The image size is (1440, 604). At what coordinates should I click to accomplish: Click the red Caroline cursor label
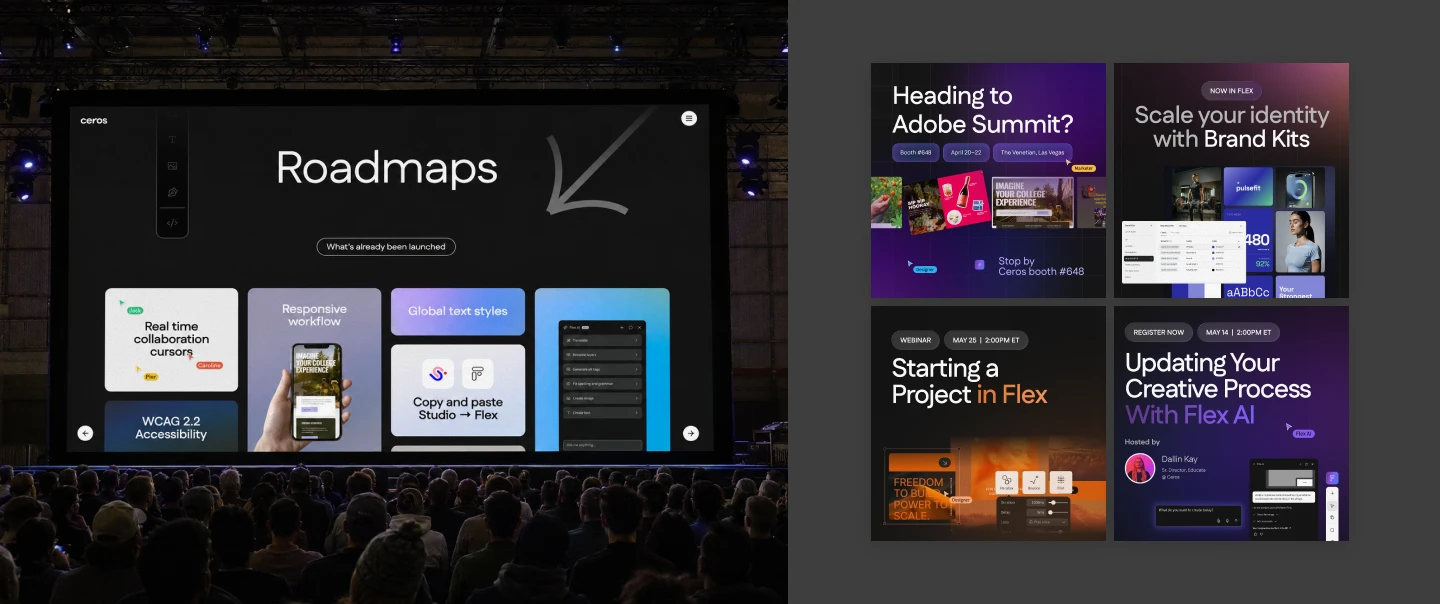(x=209, y=365)
